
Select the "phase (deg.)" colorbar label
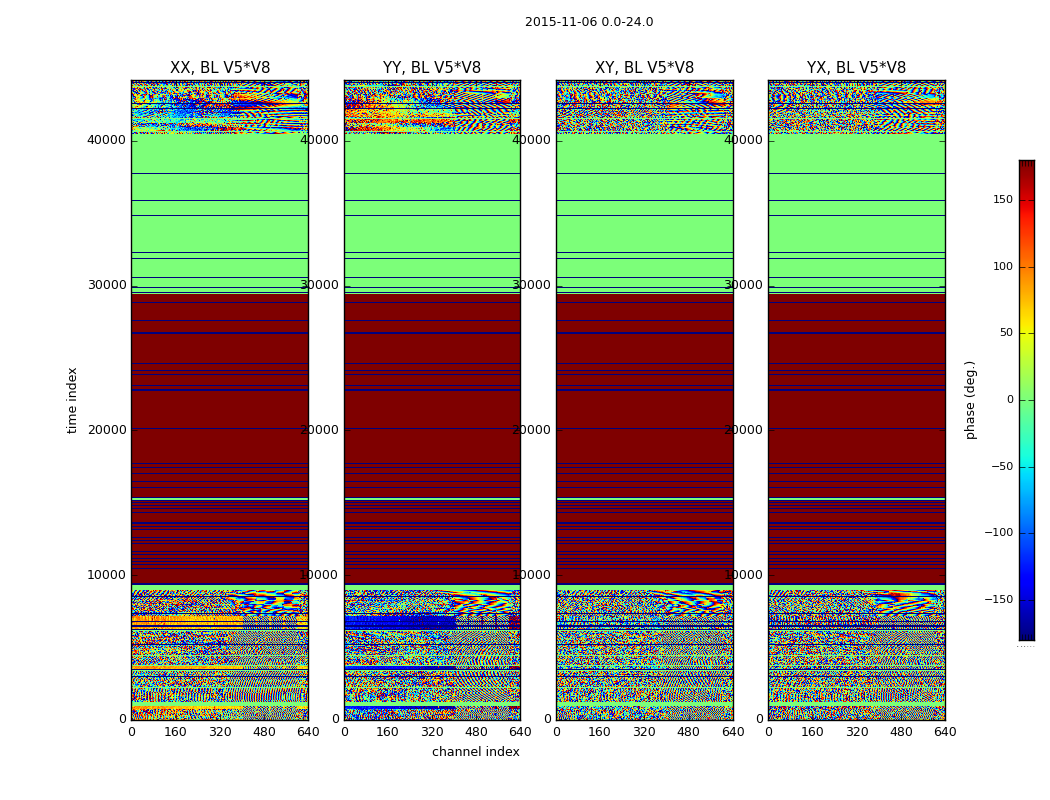(x=970, y=400)
